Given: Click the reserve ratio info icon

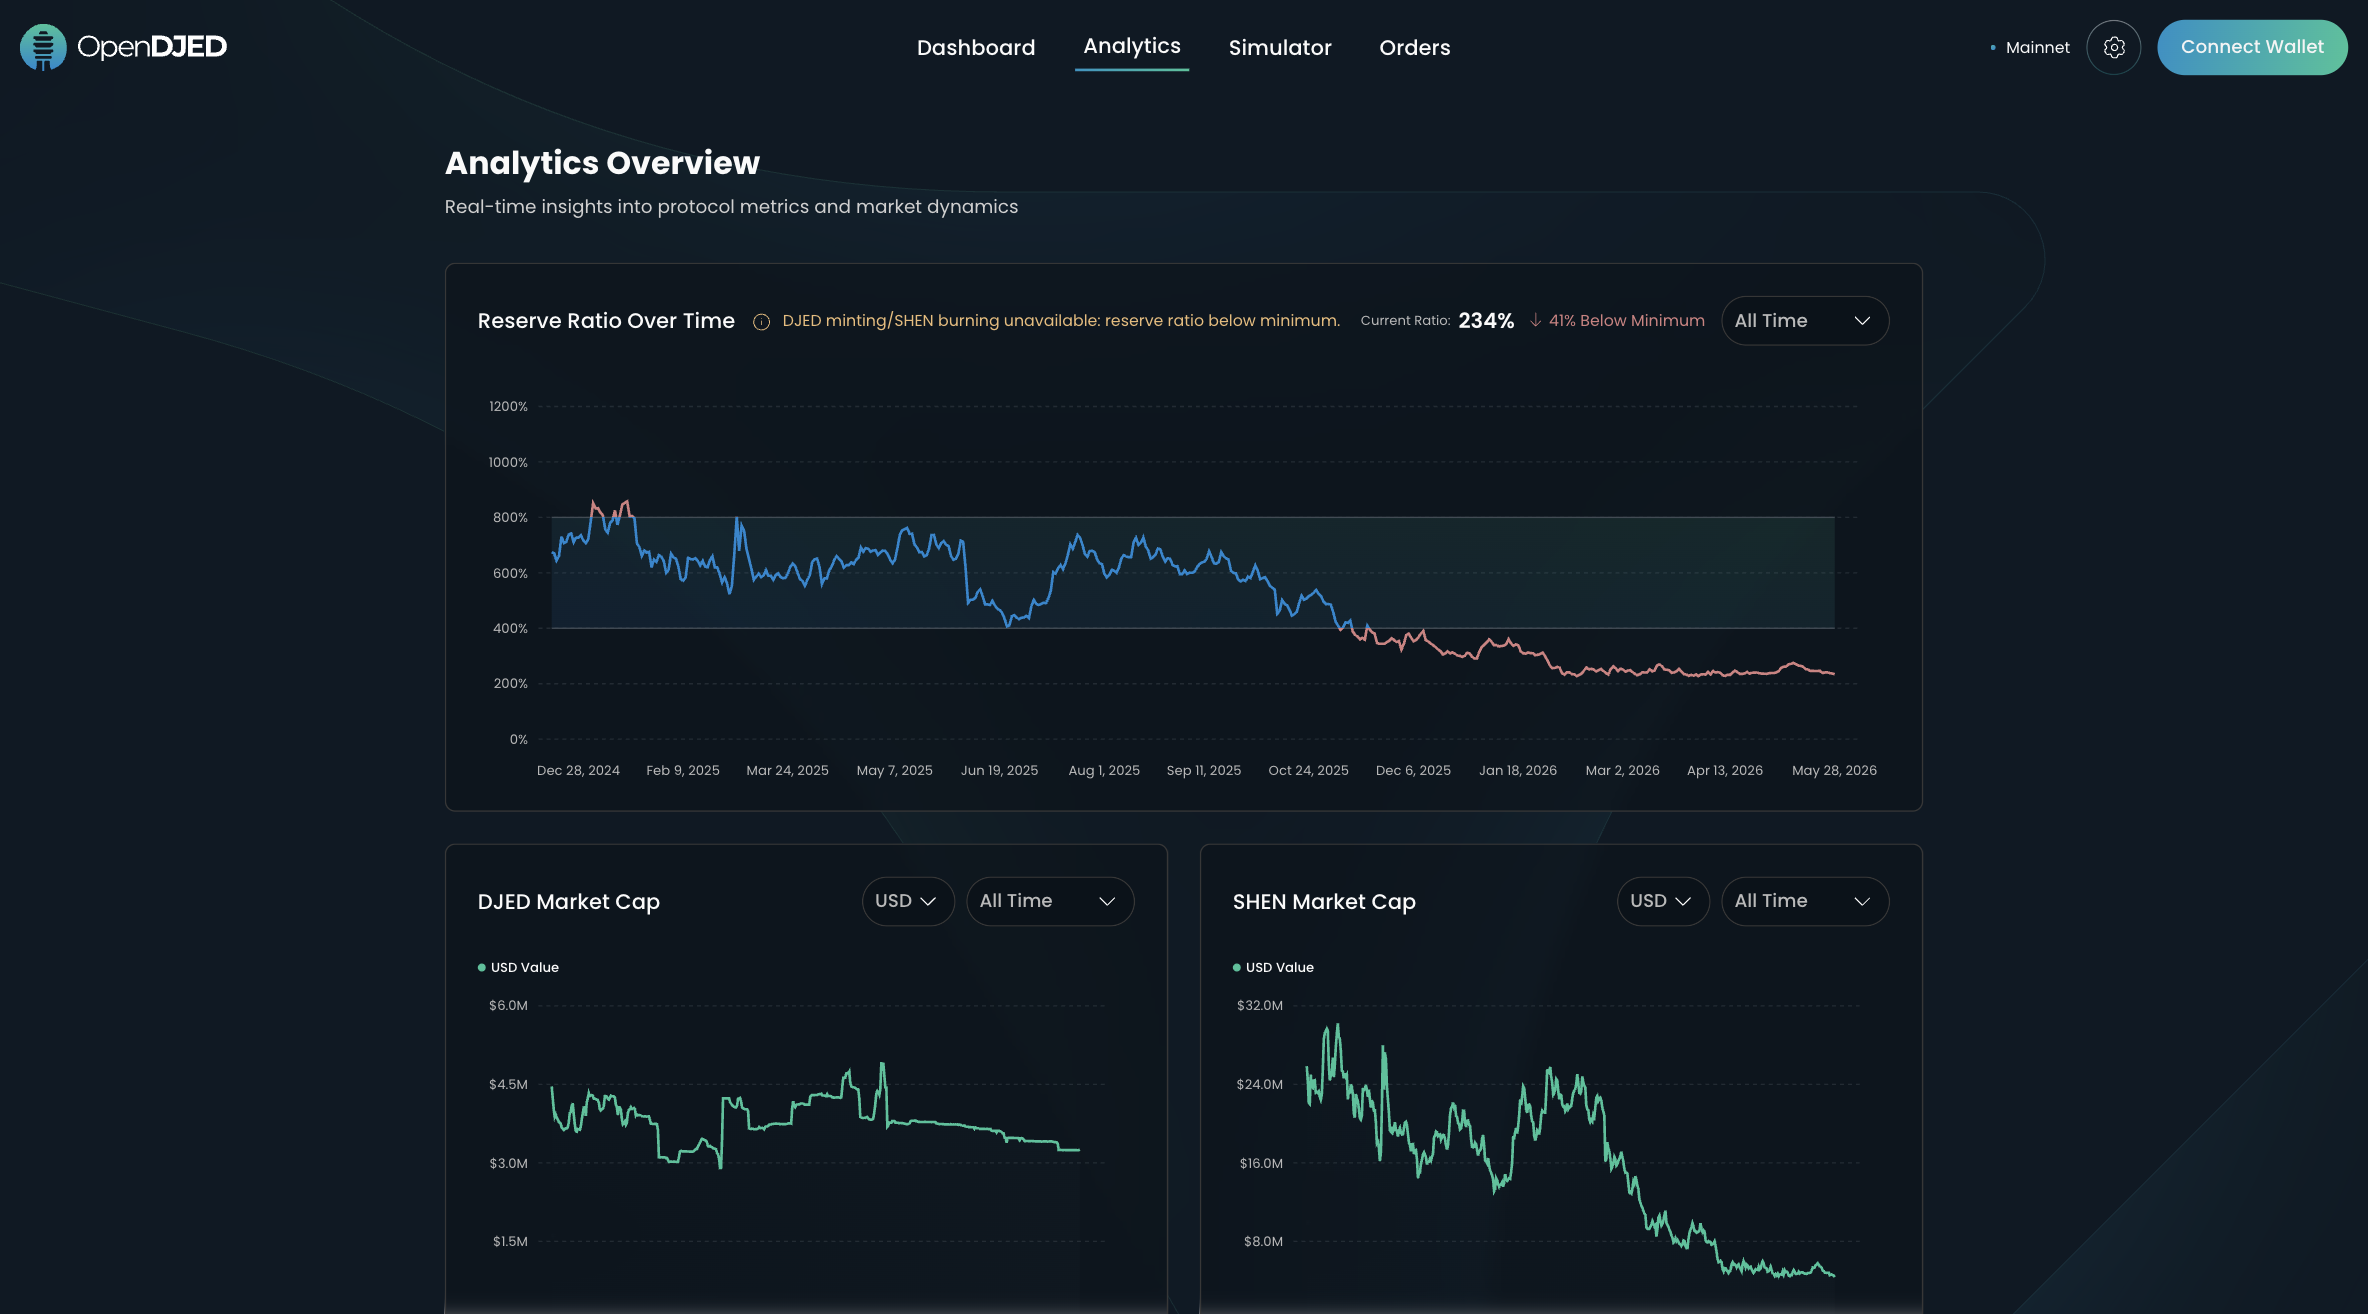Looking at the screenshot, I should pos(761,321).
